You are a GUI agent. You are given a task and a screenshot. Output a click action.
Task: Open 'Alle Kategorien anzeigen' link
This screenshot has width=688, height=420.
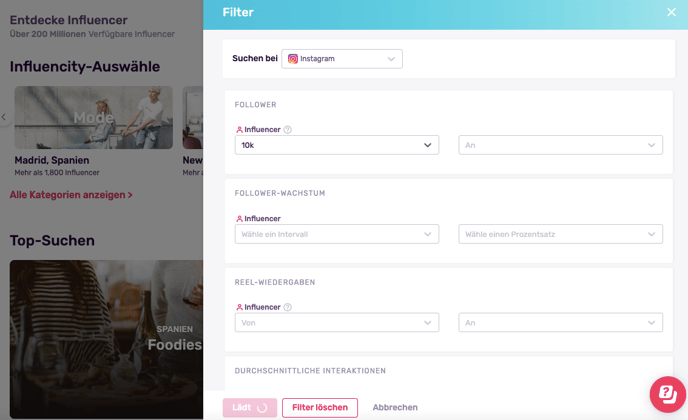pyautogui.click(x=71, y=195)
